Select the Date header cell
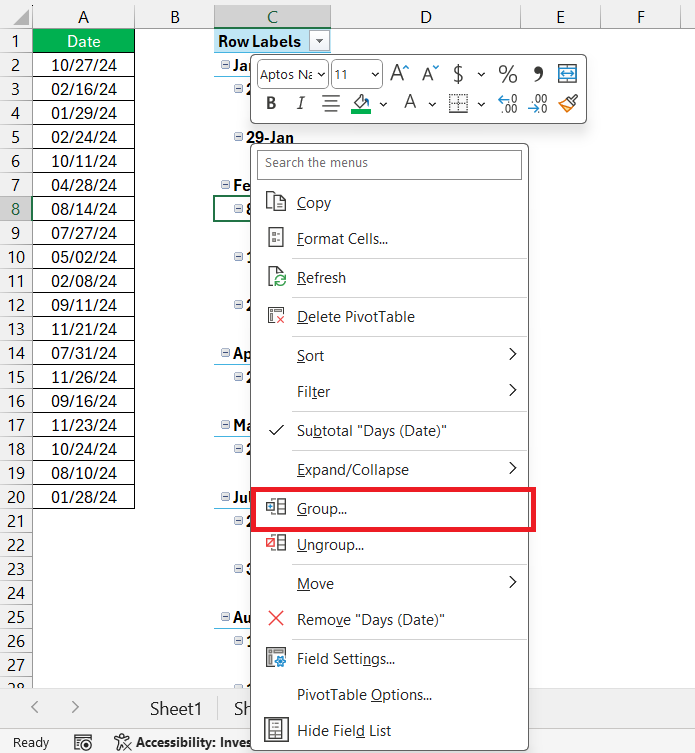695x753 pixels. (x=84, y=41)
